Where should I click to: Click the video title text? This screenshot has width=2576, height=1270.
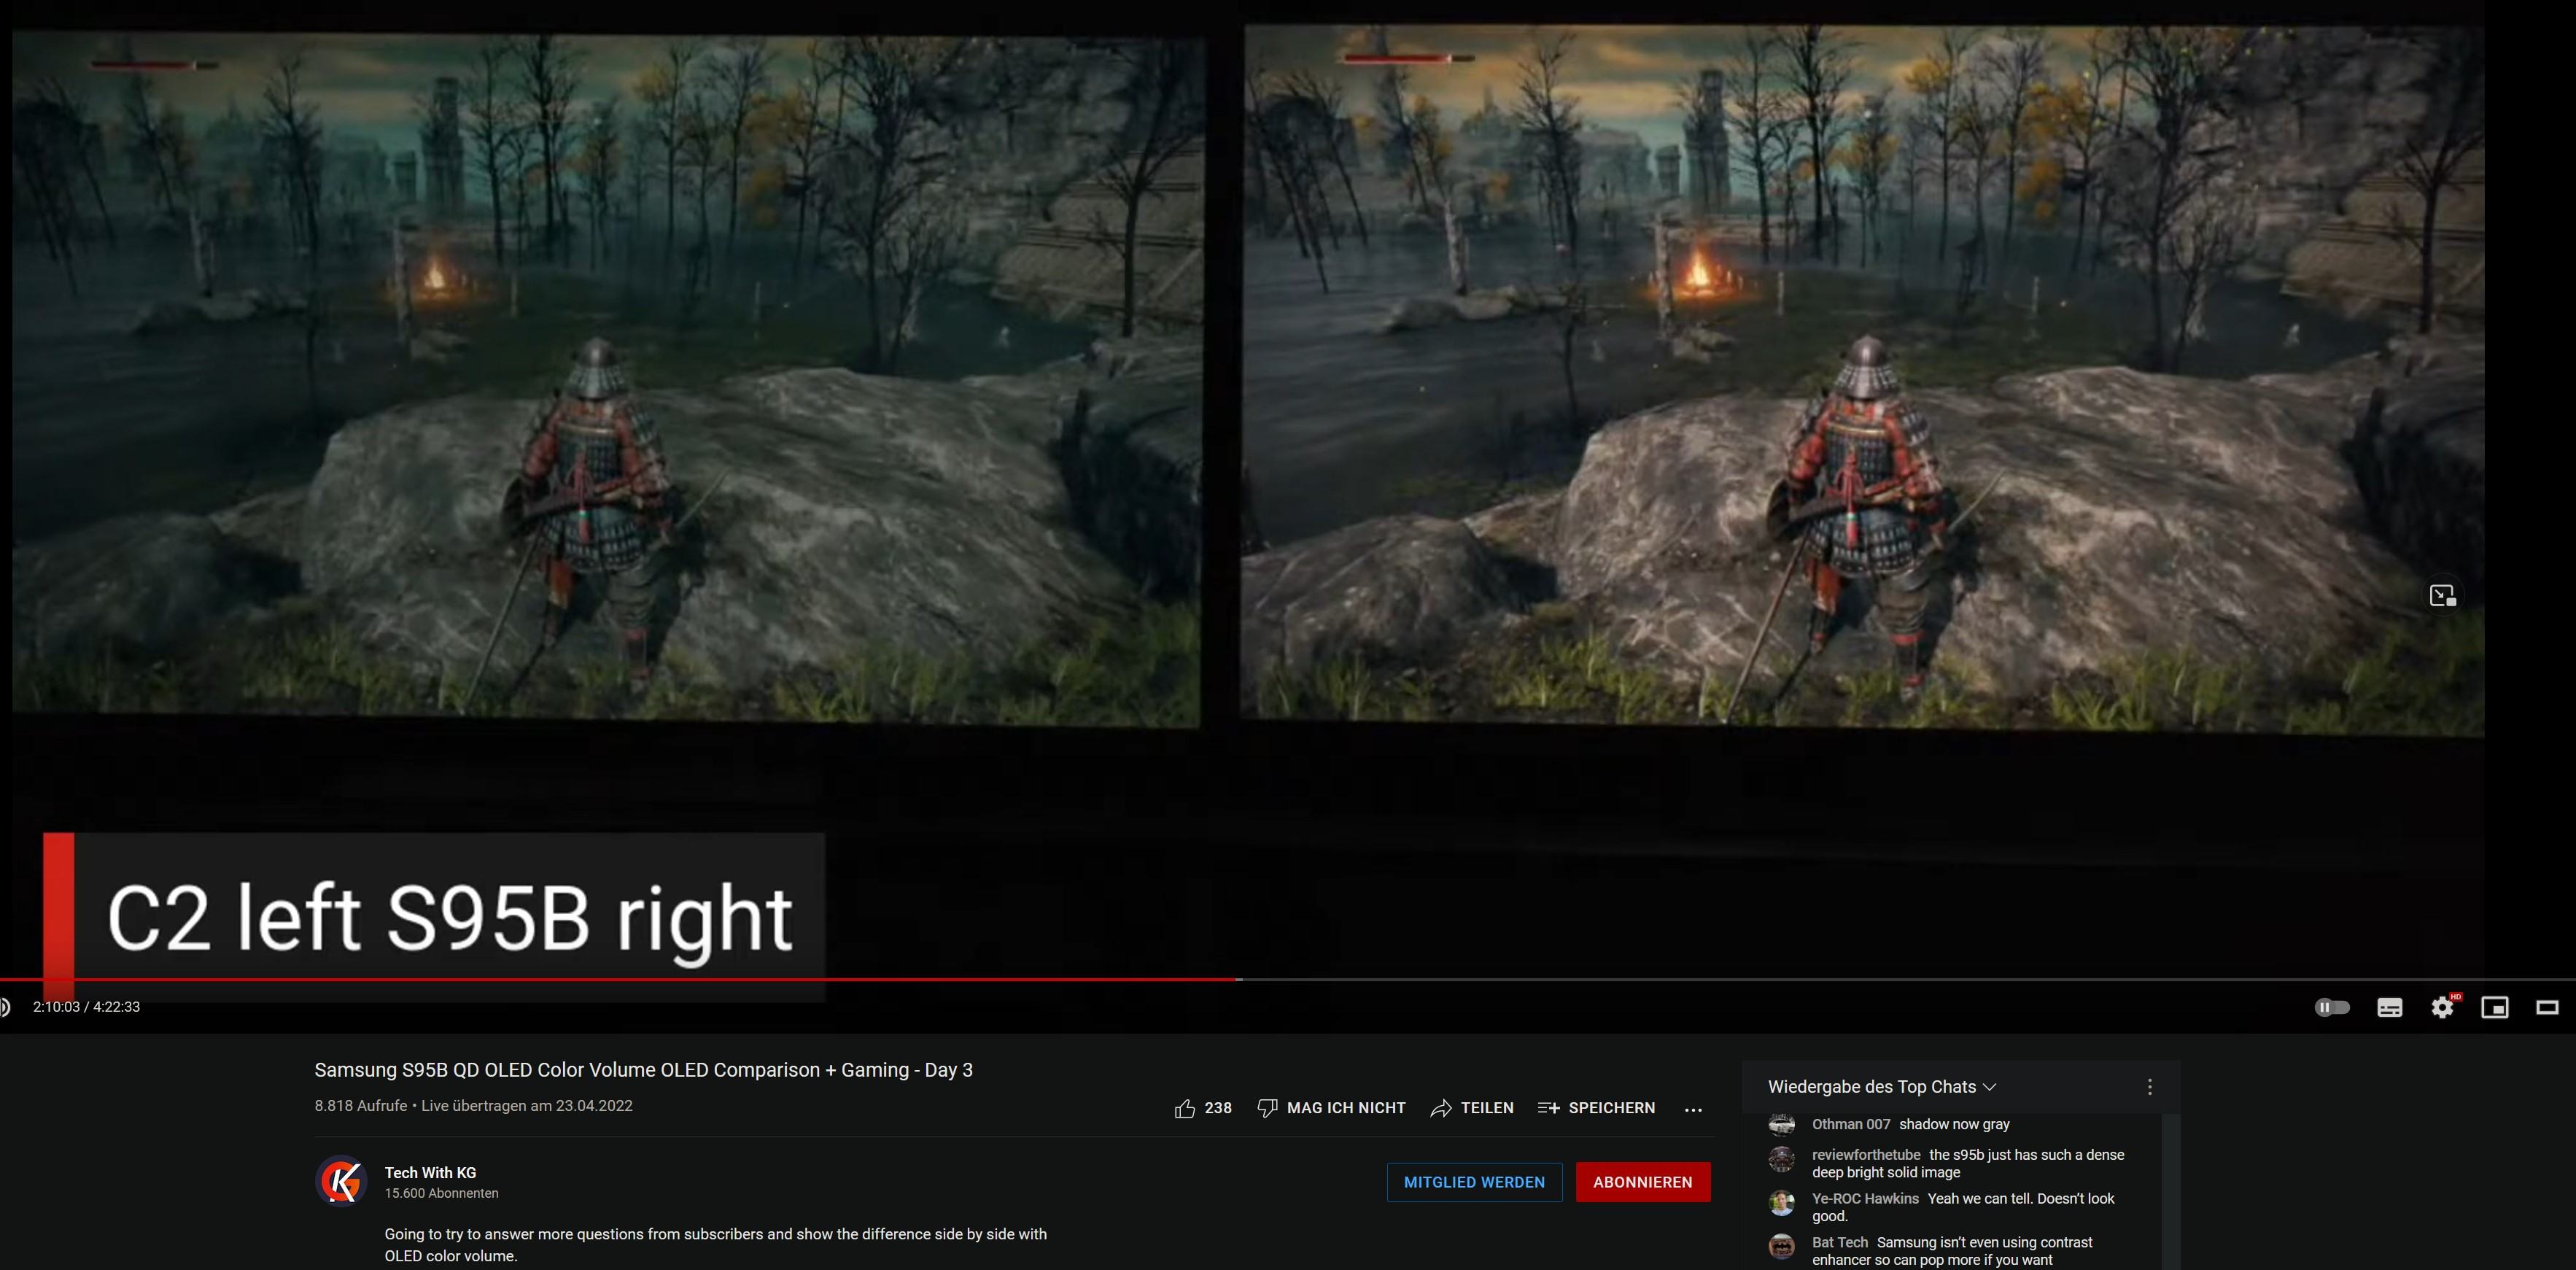(x=643, y=1070)
